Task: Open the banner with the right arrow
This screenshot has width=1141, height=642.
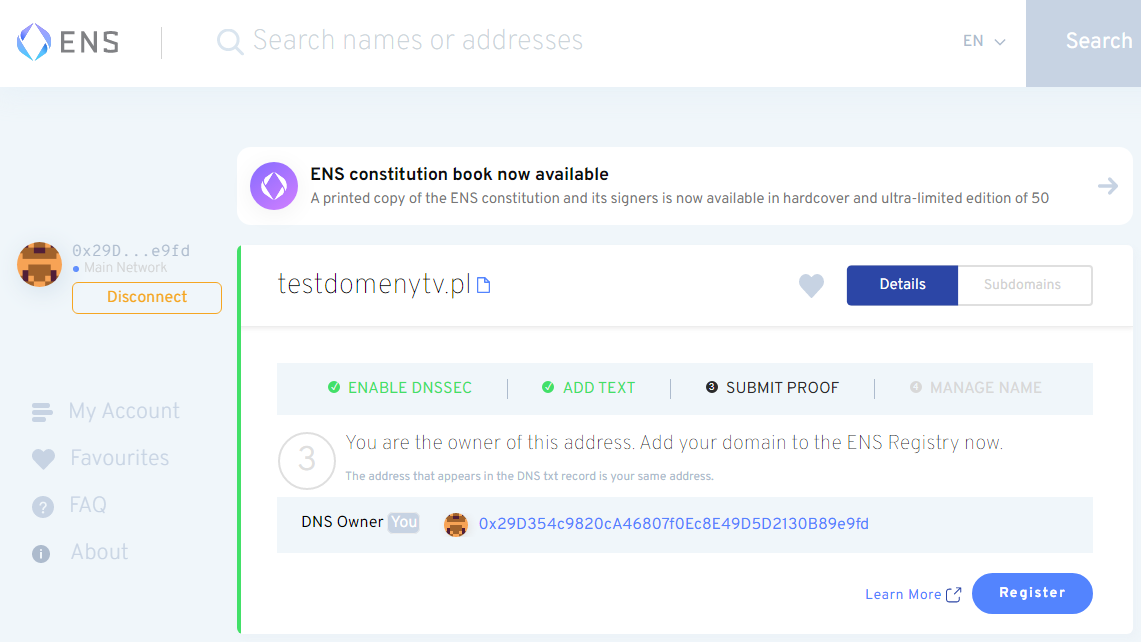Action: tap(1107, 186)
